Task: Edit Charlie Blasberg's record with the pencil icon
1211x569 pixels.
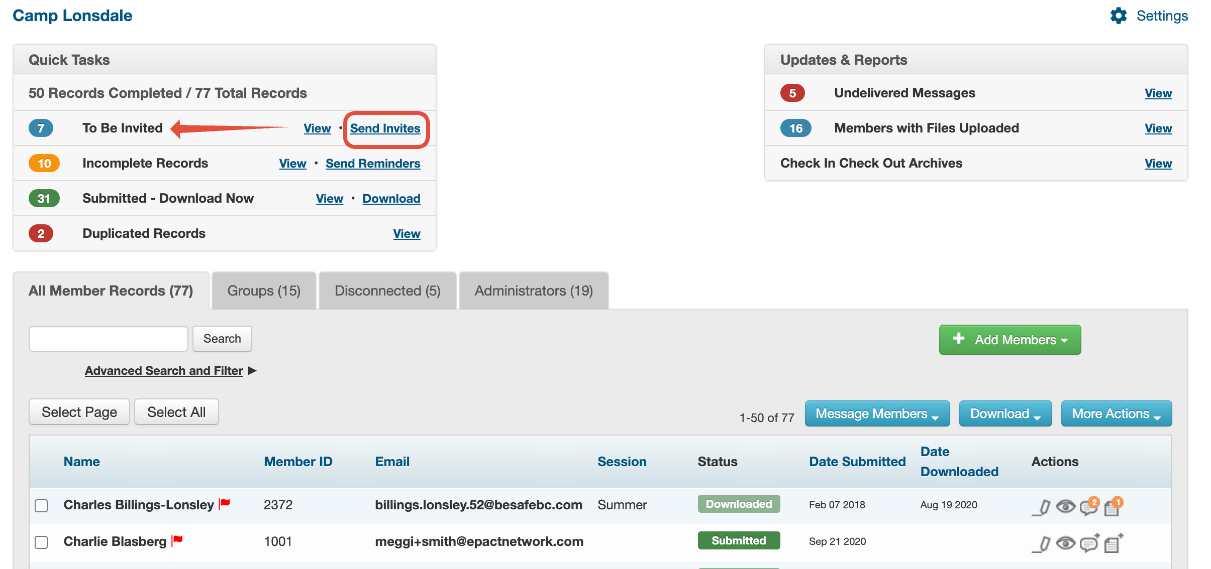Action: [1041, 543]
